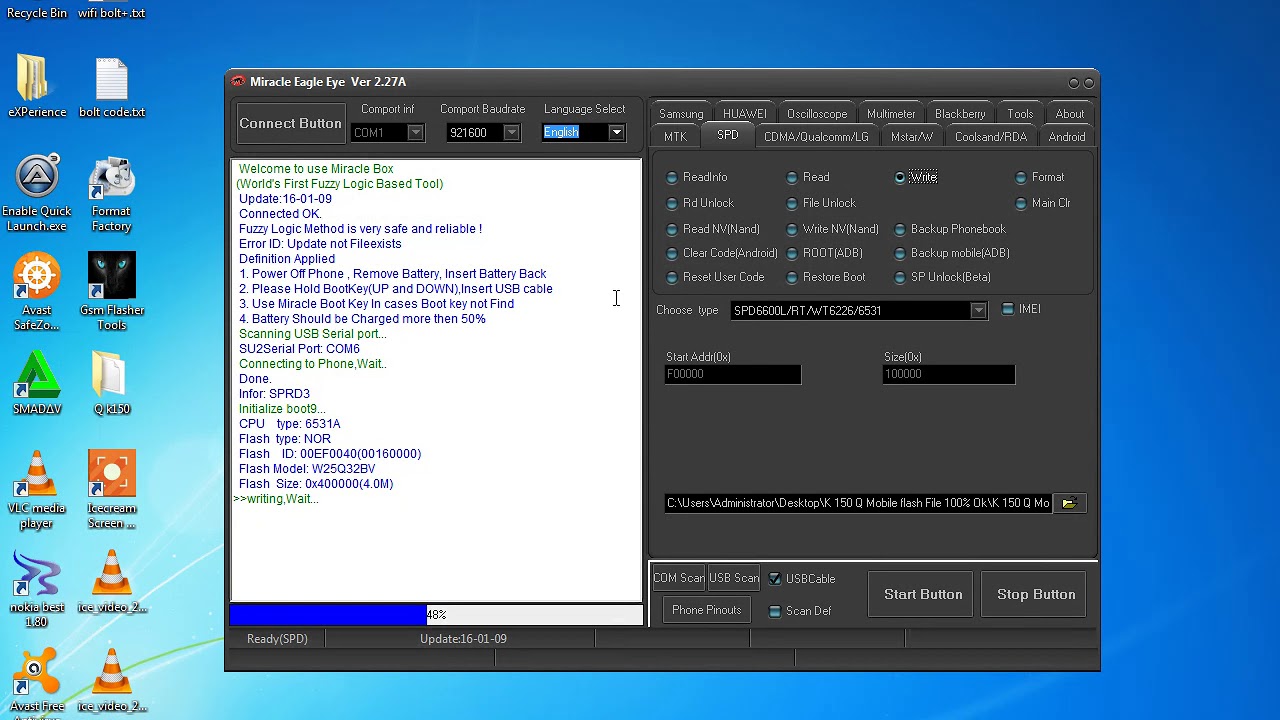
Task: Launch Avast SafeZone browser shortcut
Action: 37,292
